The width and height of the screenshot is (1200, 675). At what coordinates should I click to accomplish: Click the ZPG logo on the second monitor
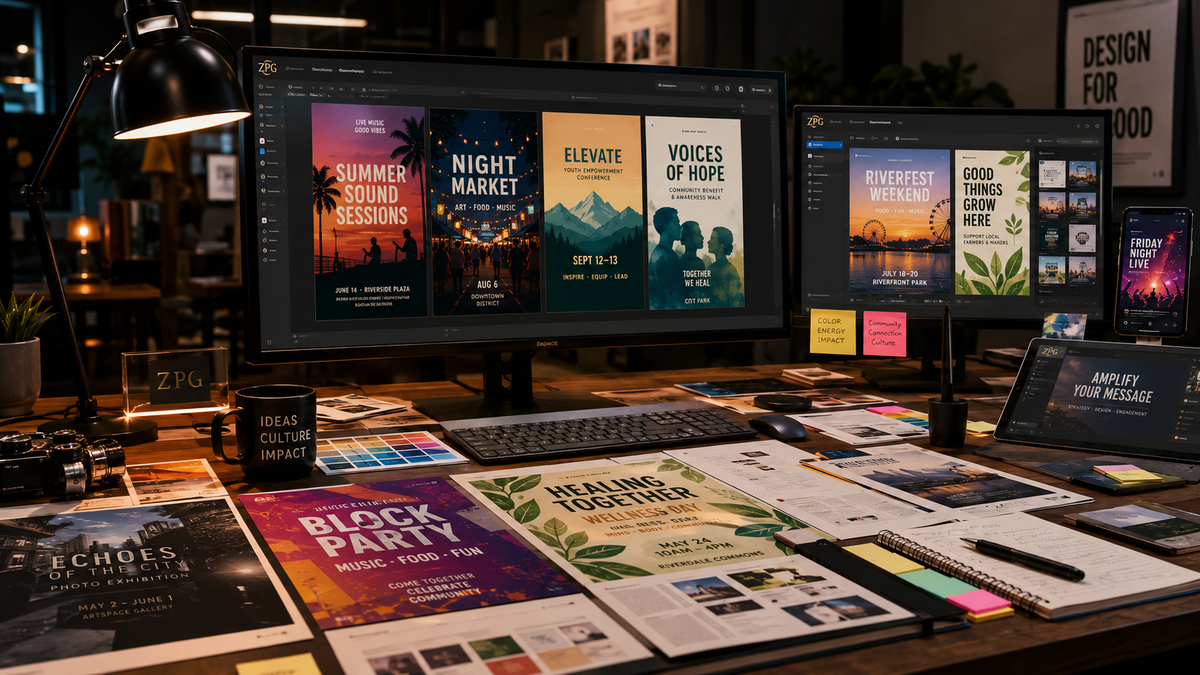pos(815,122)
